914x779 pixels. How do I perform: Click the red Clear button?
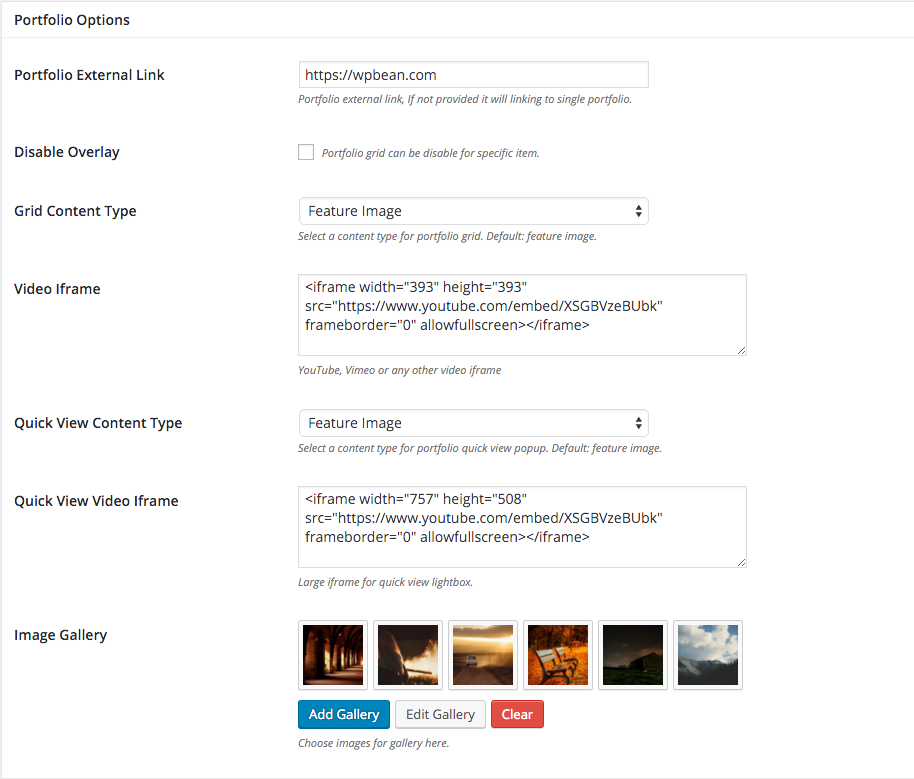point(517,714)
